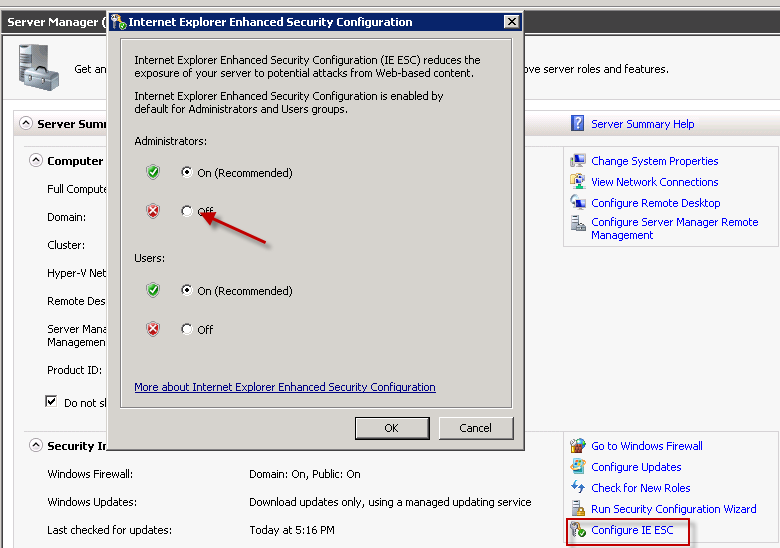Click the 'Download updates only' Windows Updates value

[x=390, y=502]
